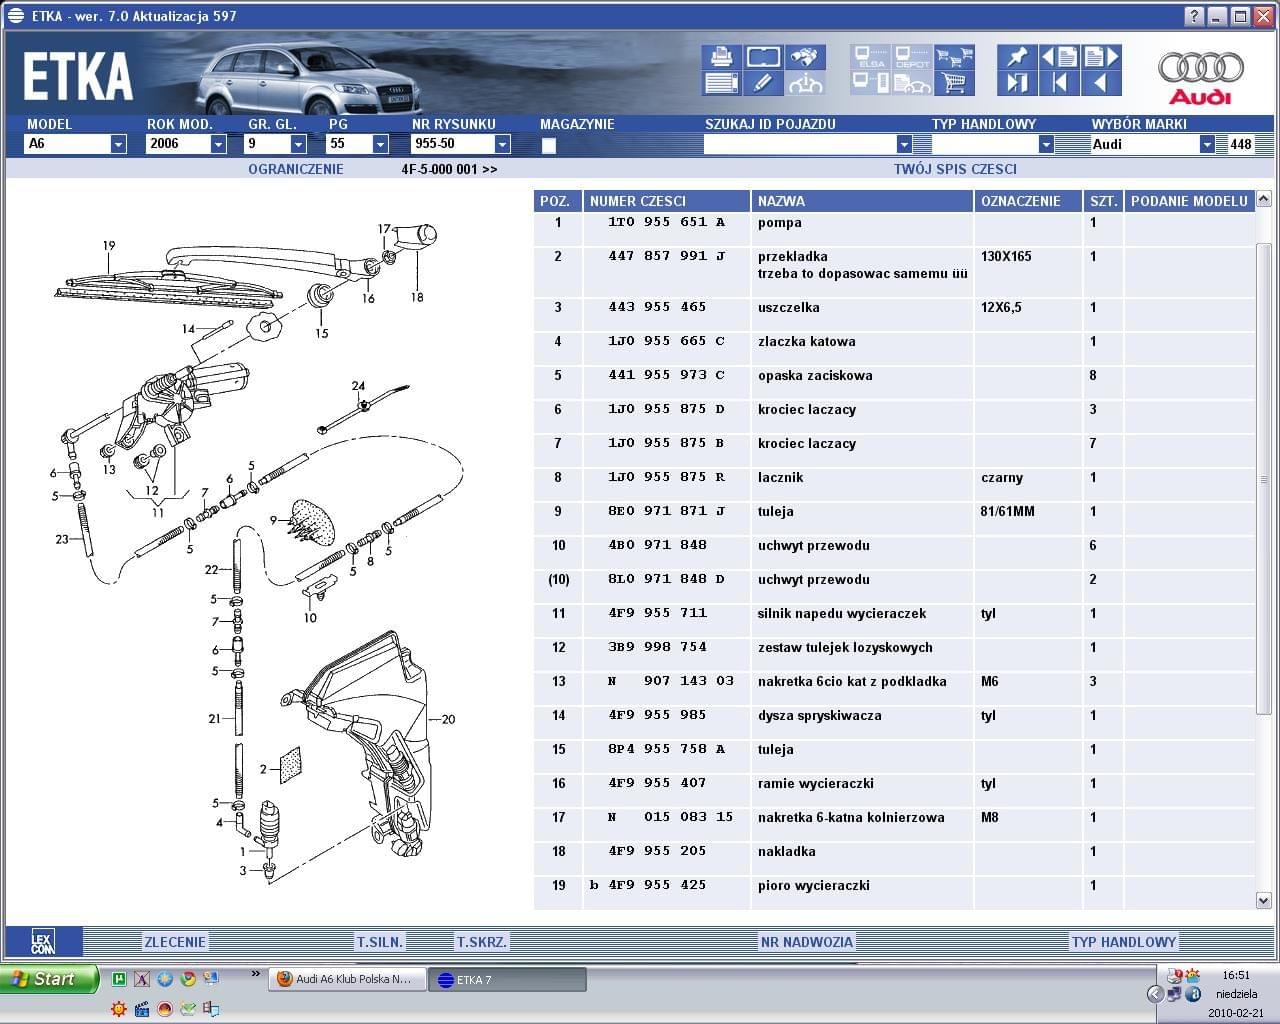Click the printer icon in the ETKA toolbar
The width and height of the screenshot is (1280, 1024).
pos(720,57)
